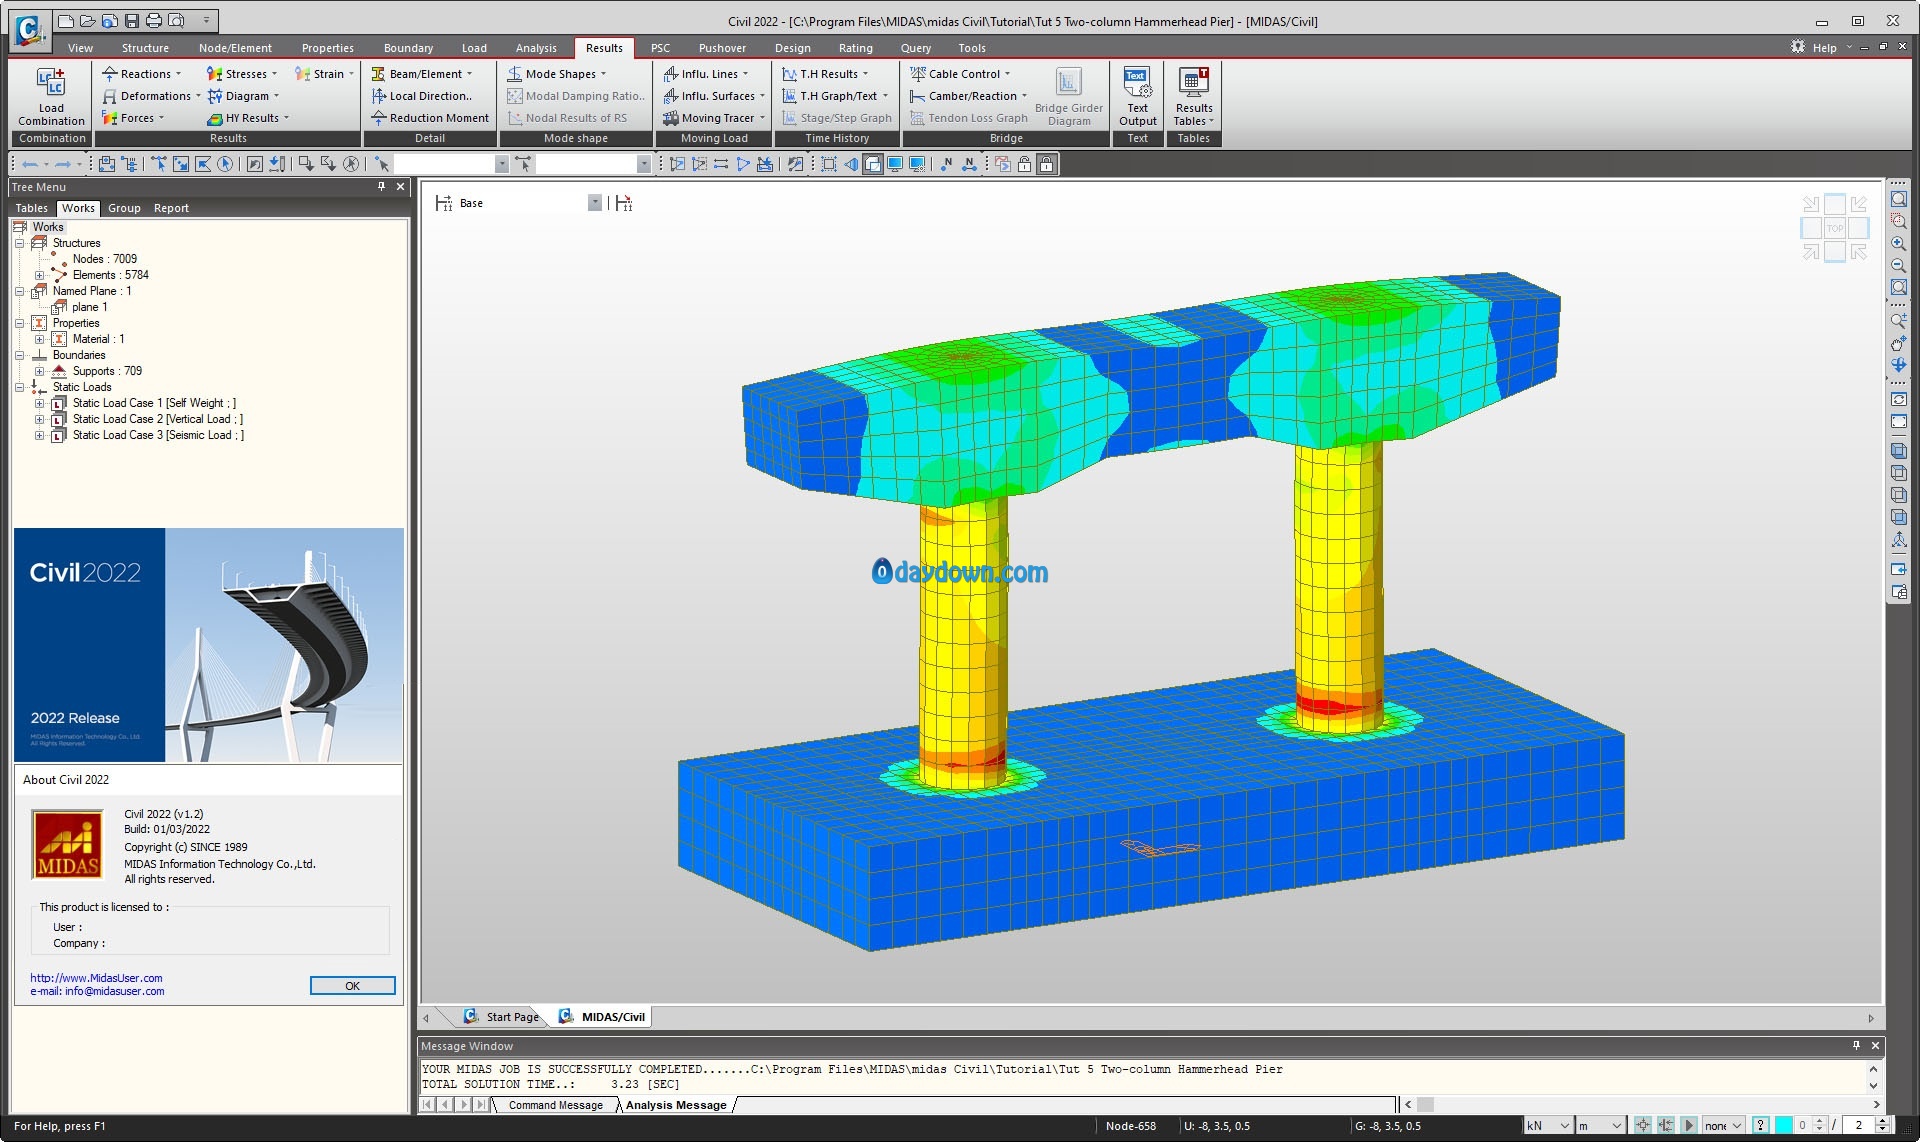The image size is (1920, 1142).
Task: Expand the Supports : 709 node
Action: click(x=39, y=371)
